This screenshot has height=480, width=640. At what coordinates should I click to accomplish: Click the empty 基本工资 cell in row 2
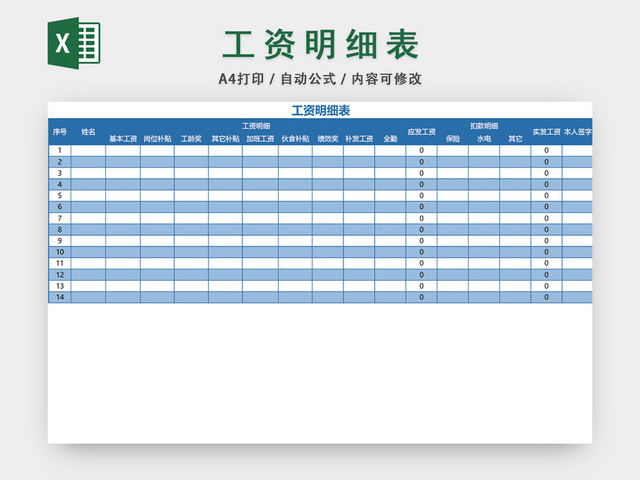[x=123, y=162]
